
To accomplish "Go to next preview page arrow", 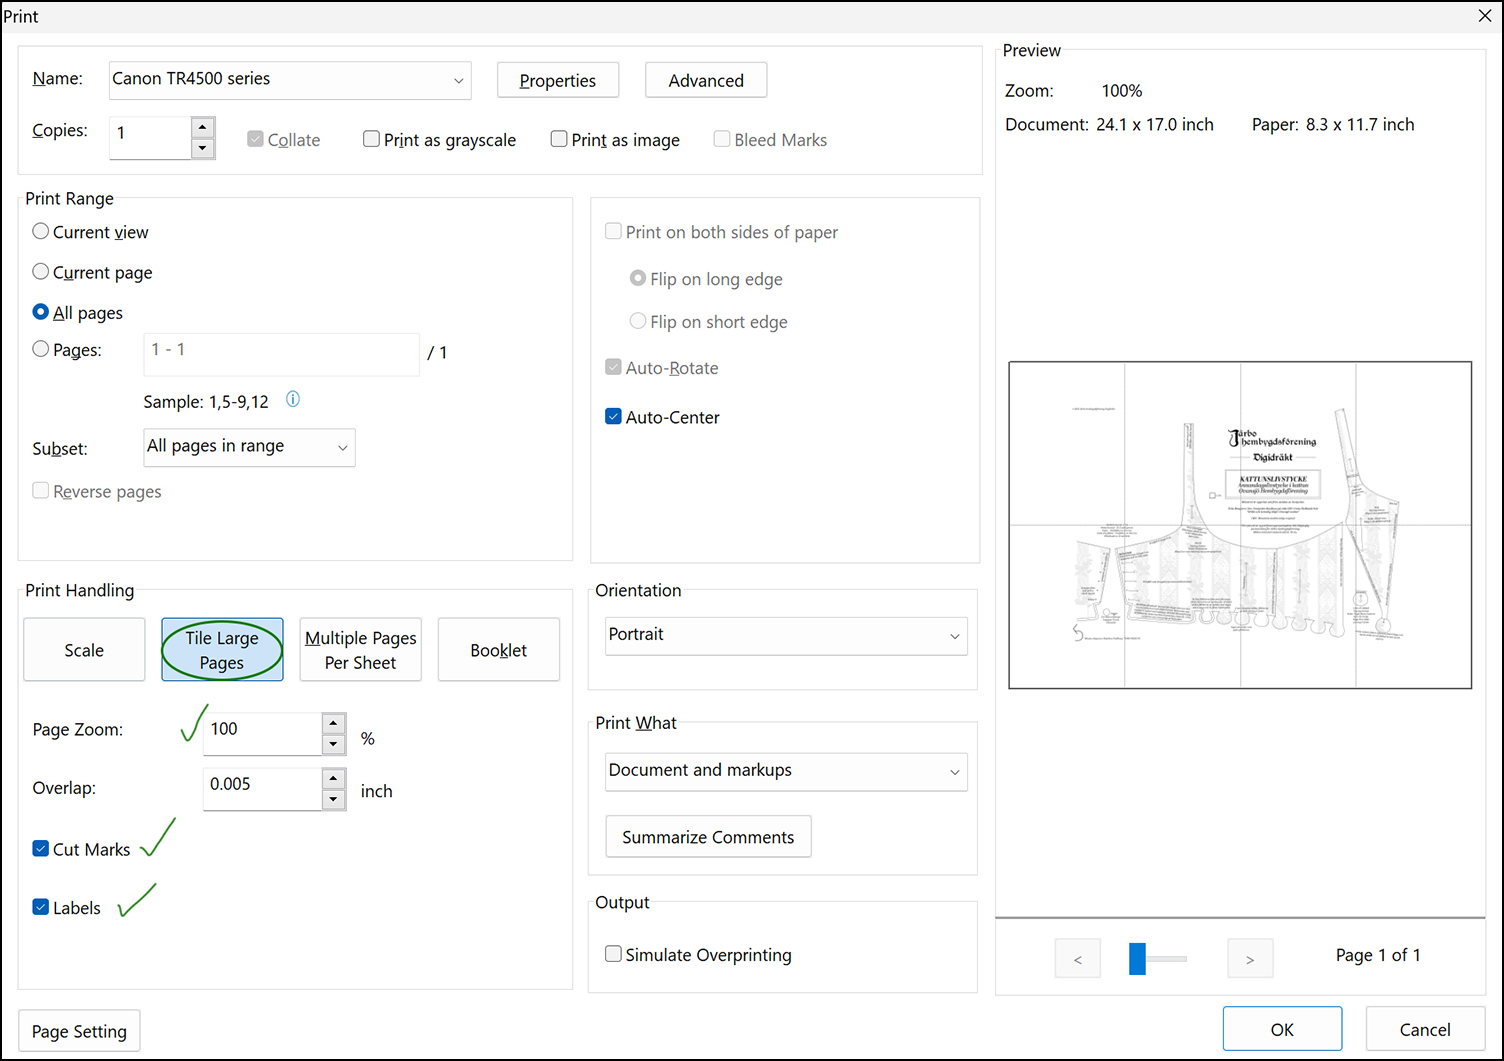I will click(1249, 959).
